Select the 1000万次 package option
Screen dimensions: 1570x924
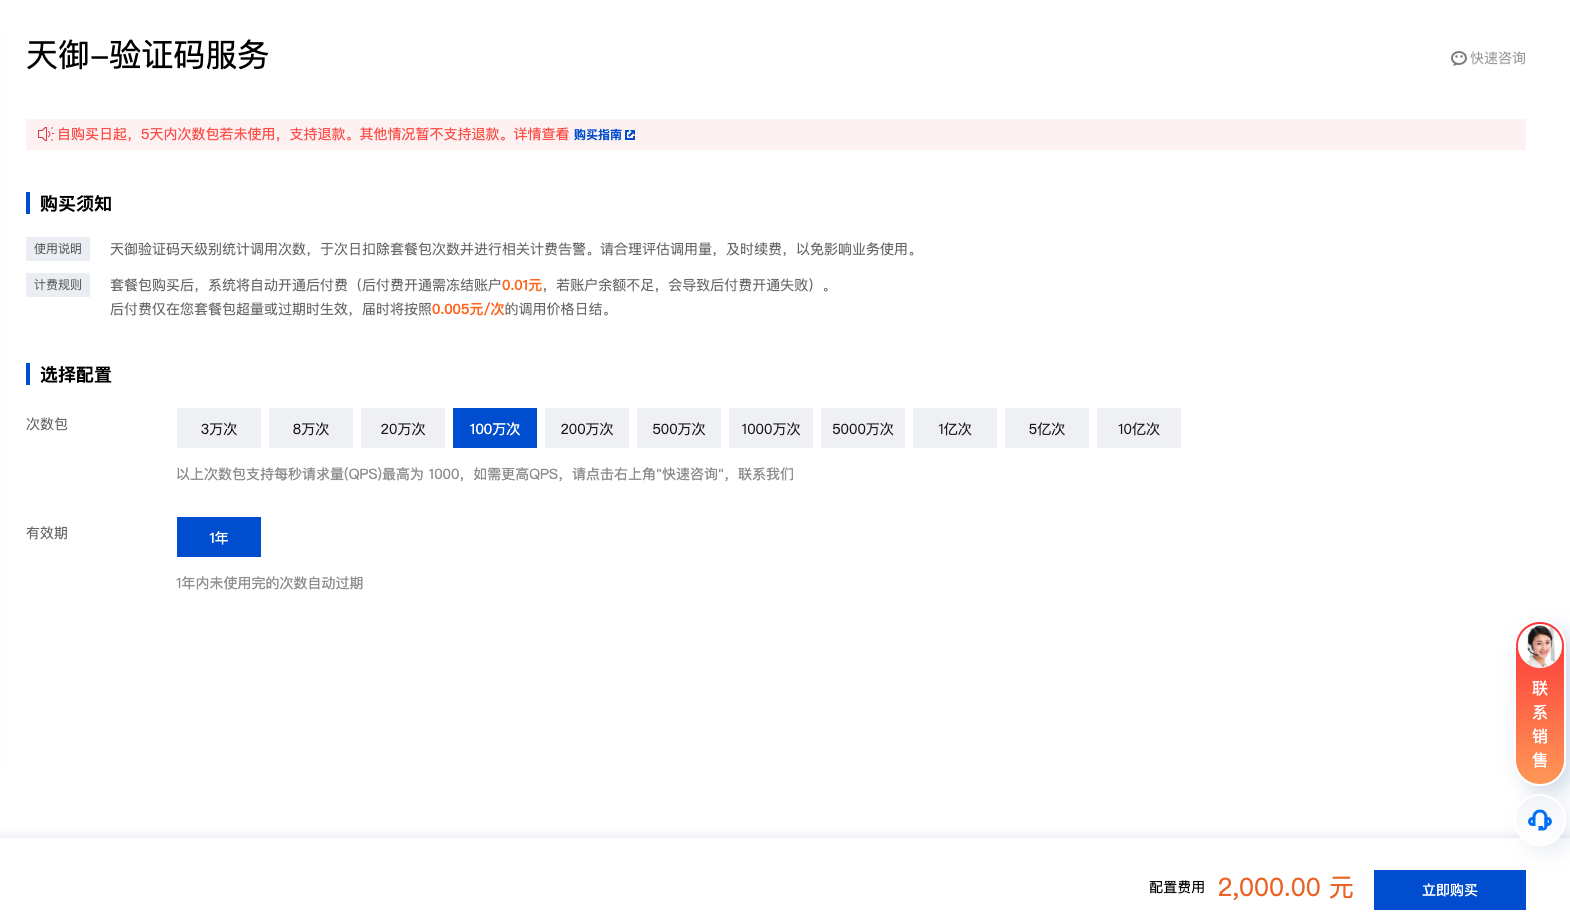(x=771, y=428)
